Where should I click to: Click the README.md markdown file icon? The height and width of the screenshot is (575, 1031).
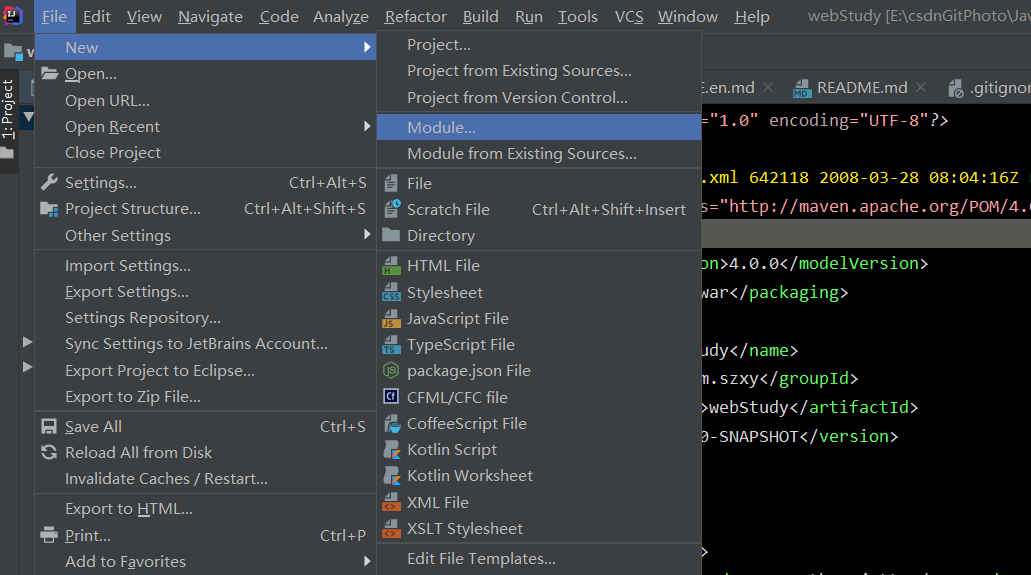(x=802, y=88)
